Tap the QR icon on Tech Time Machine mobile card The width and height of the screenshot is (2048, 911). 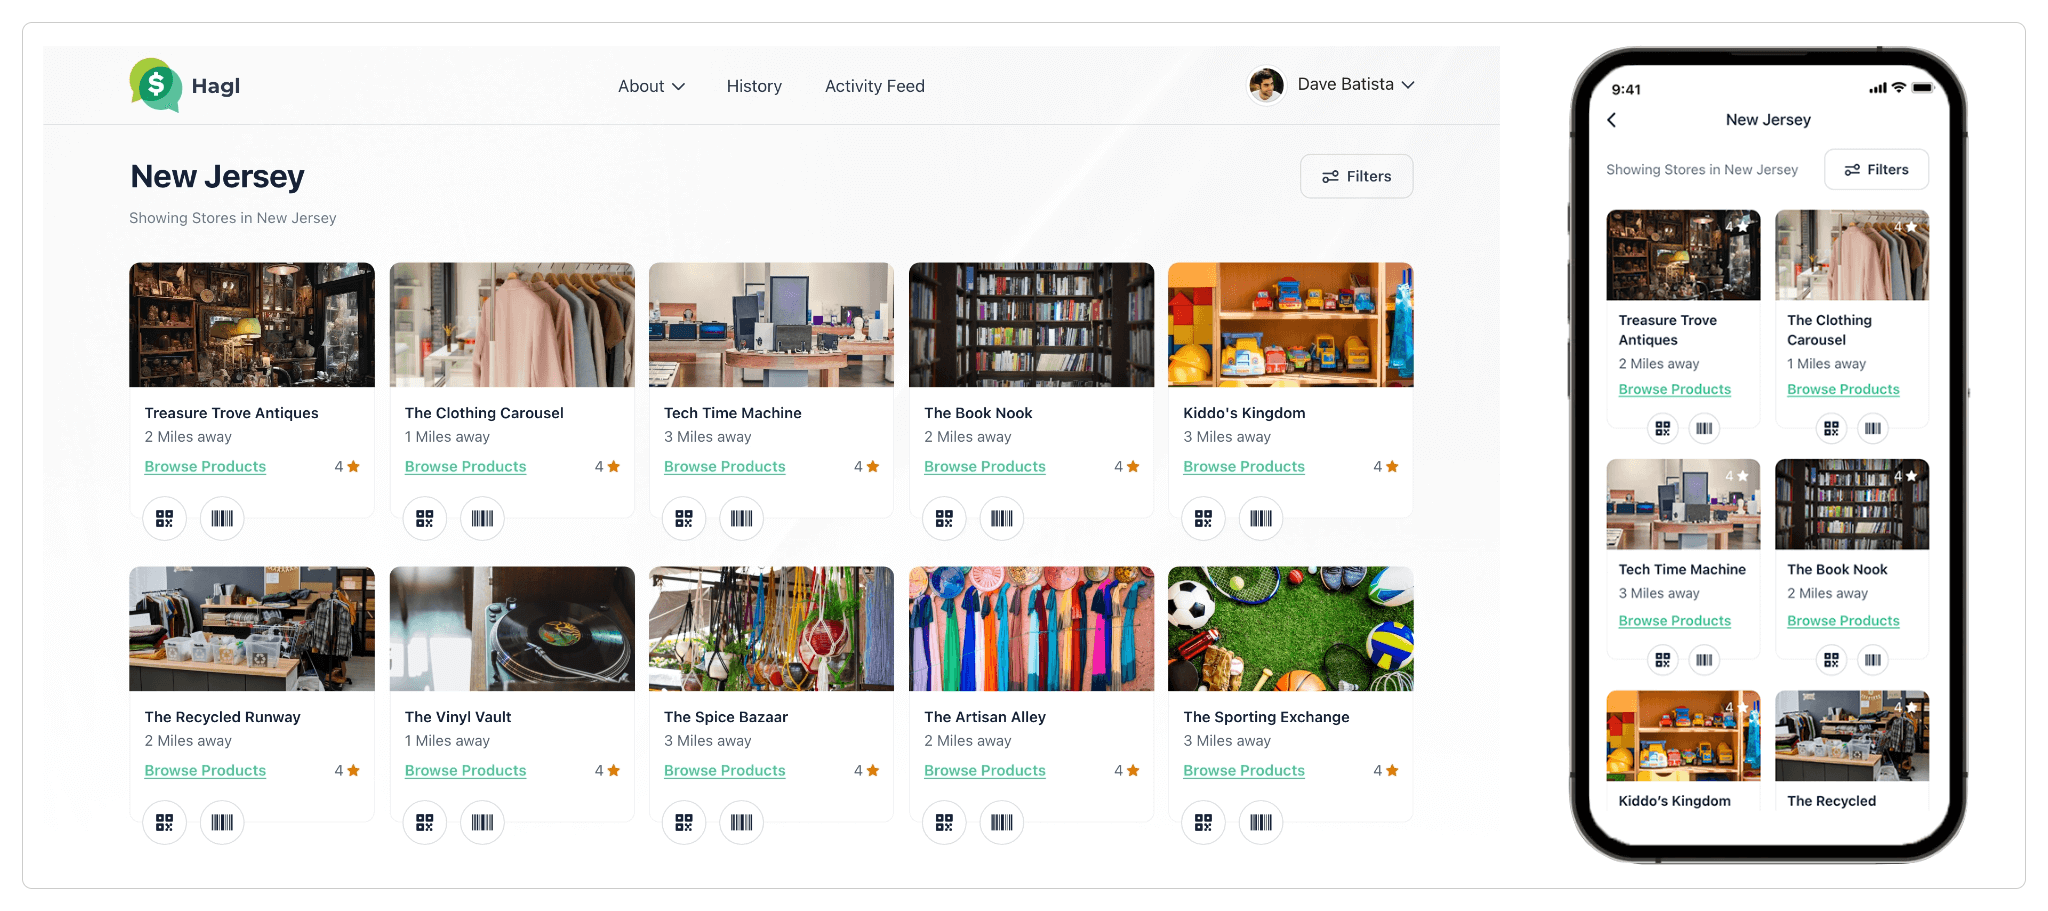[1662, 660]
